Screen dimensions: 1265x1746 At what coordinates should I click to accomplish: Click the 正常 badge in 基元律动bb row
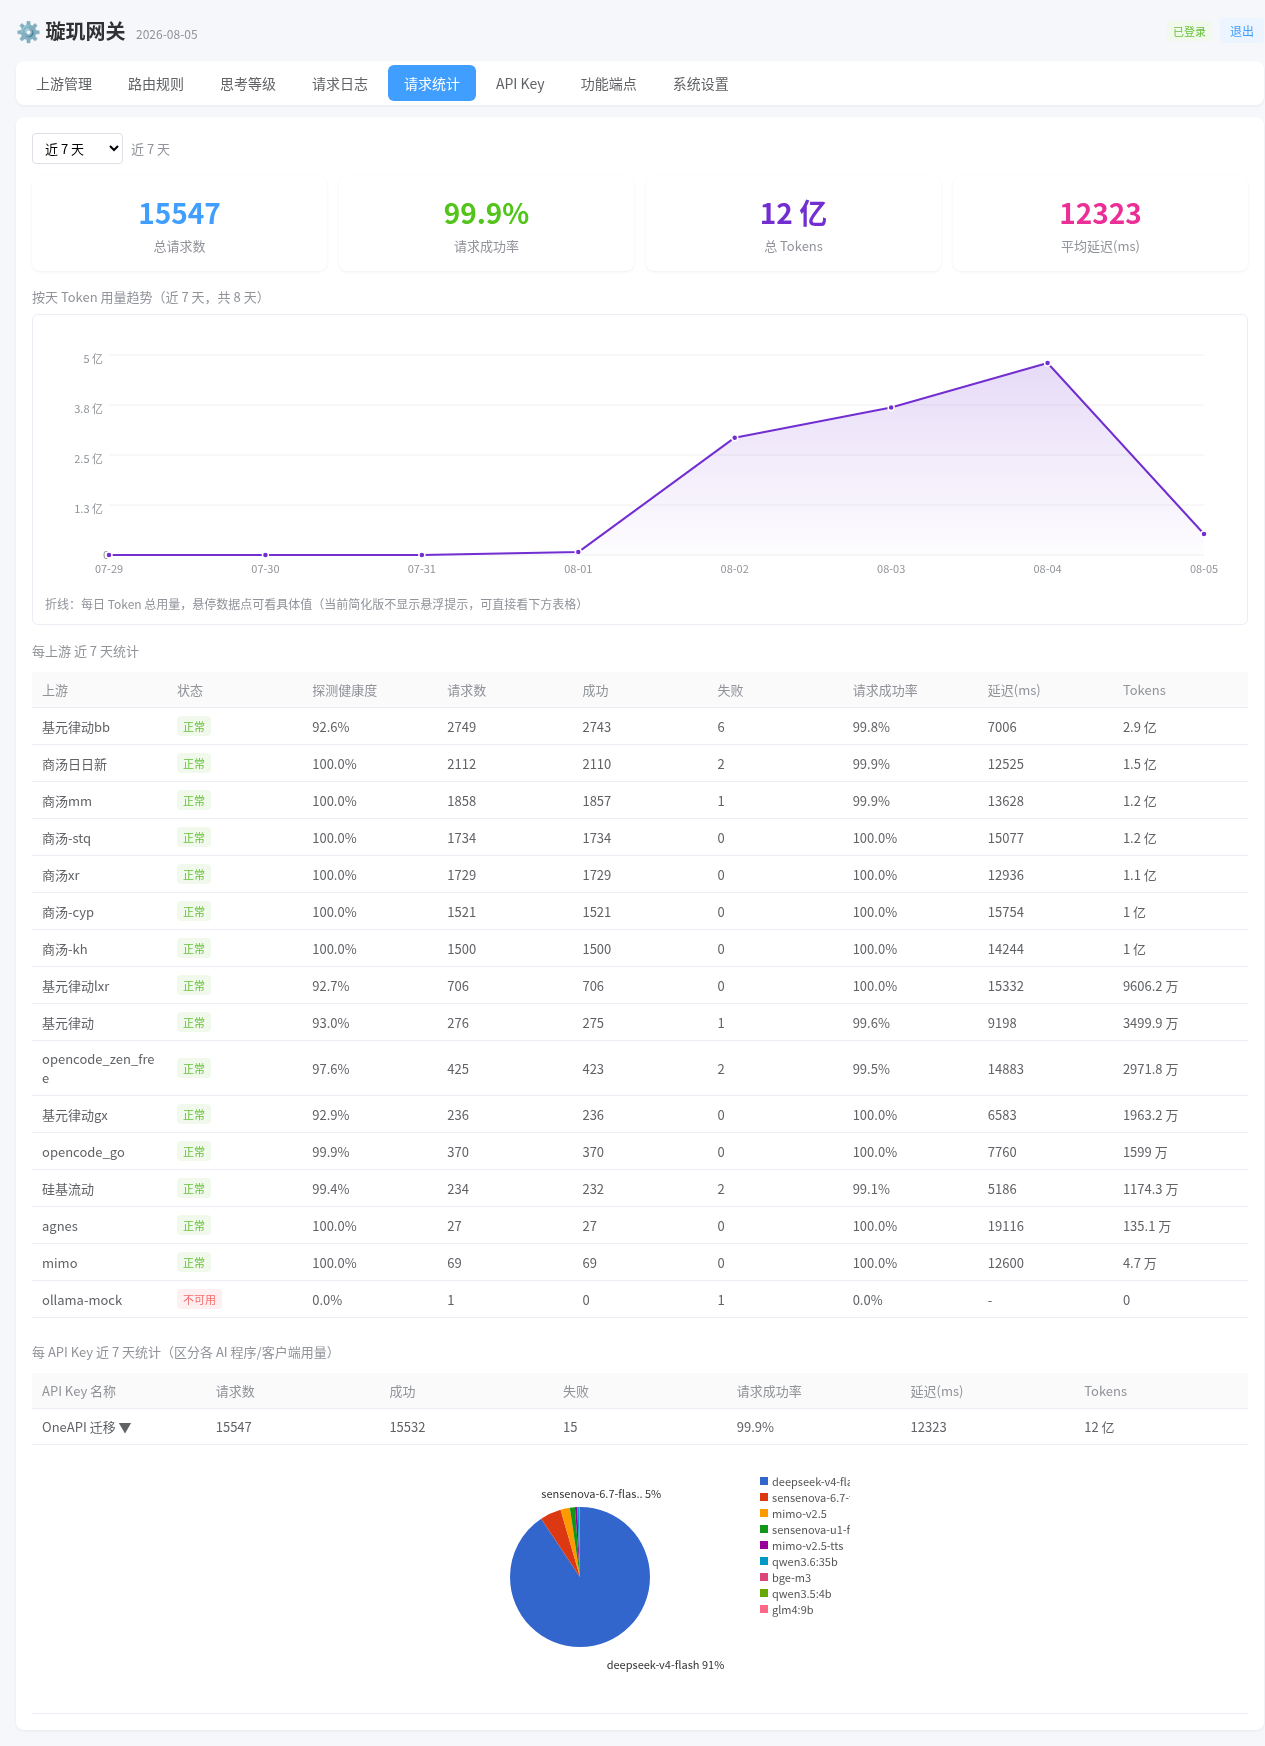tap(194, 727)
